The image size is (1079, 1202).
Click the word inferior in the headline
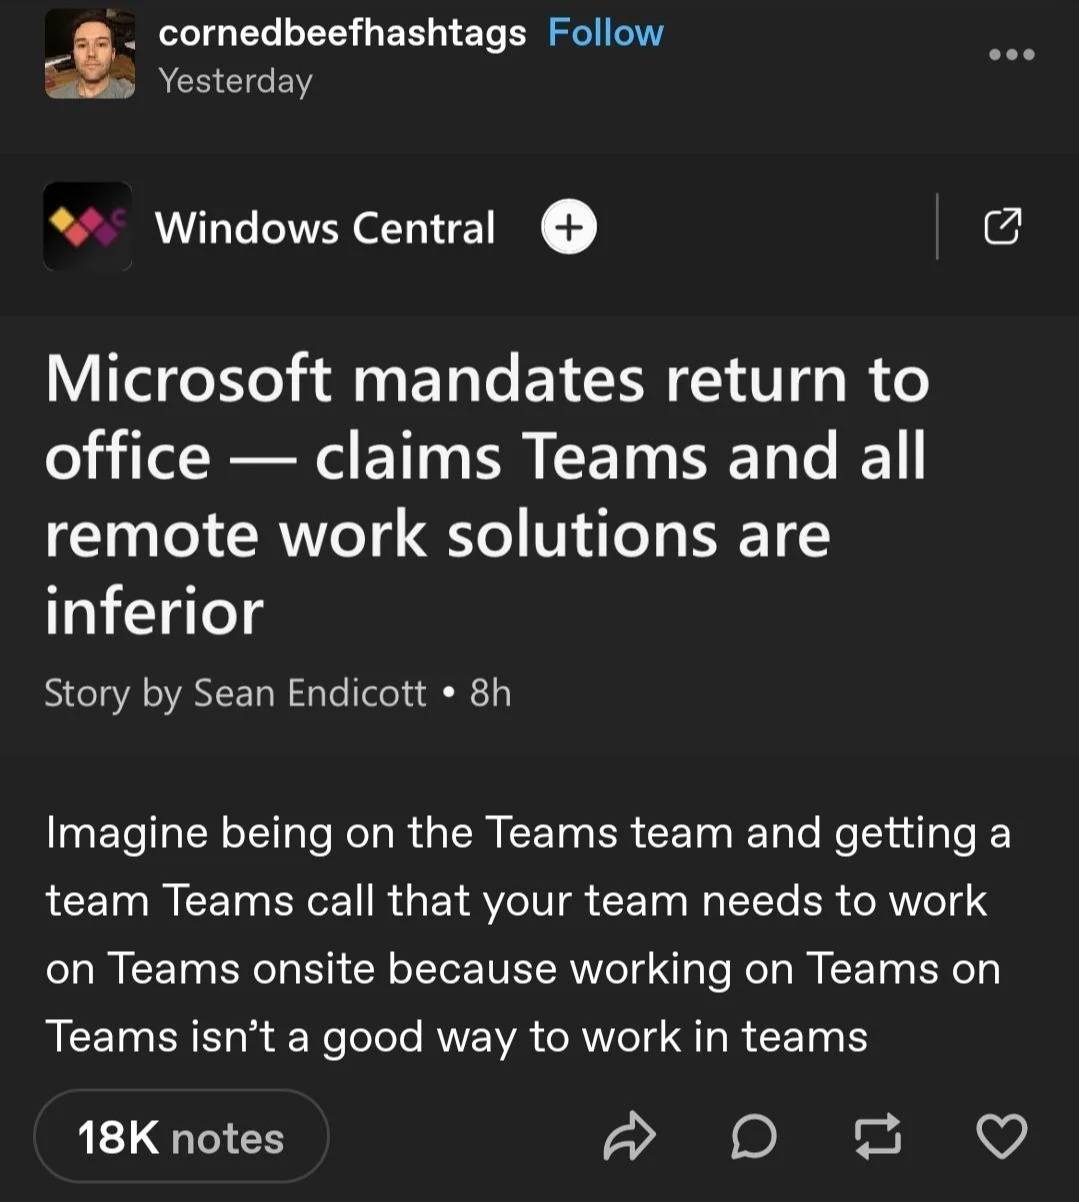[154, 611]
